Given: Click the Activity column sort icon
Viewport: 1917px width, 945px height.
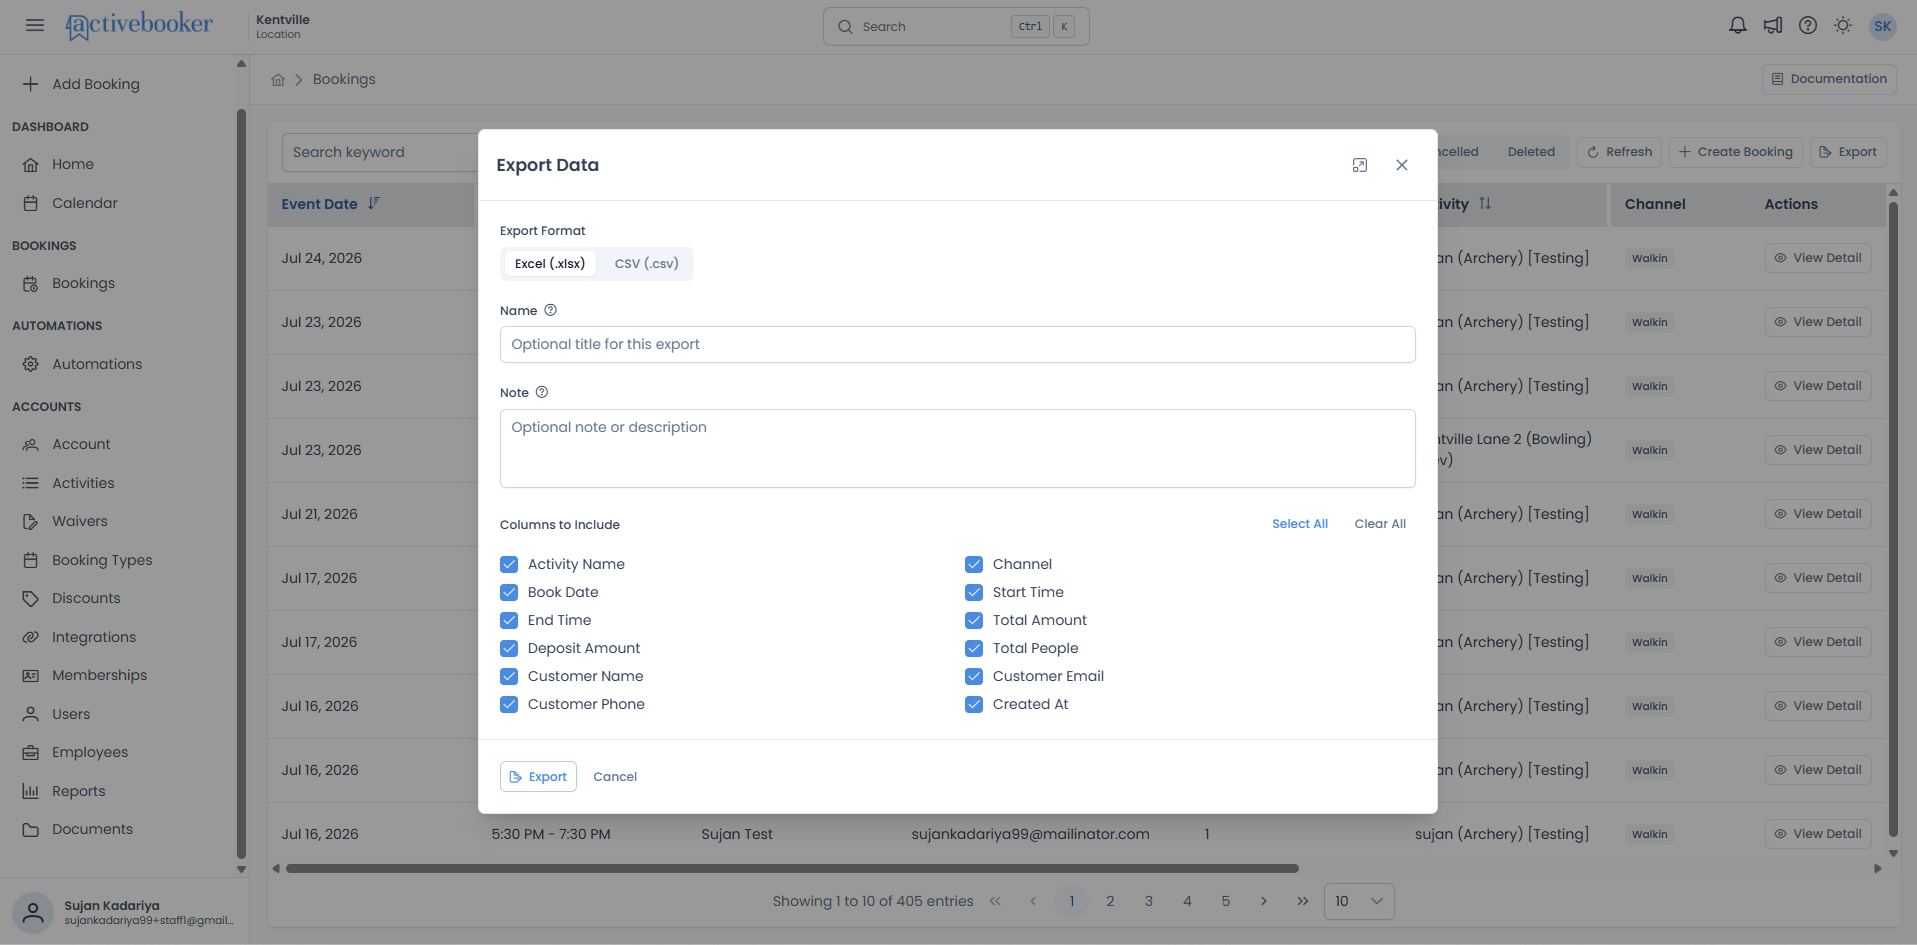Looking at the screenshot, I should (x=1485, y=203).
